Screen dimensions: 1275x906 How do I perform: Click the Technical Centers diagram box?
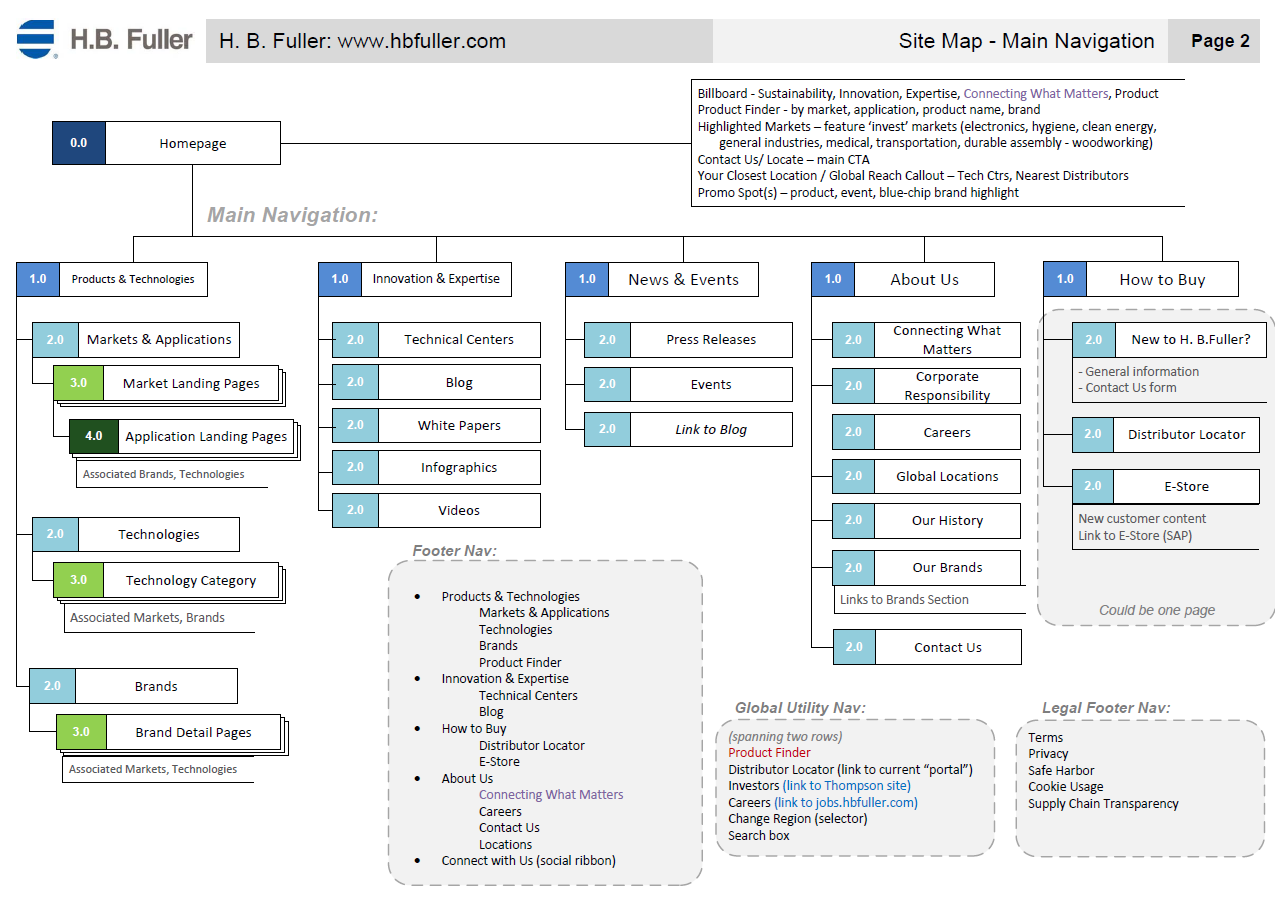436,340
